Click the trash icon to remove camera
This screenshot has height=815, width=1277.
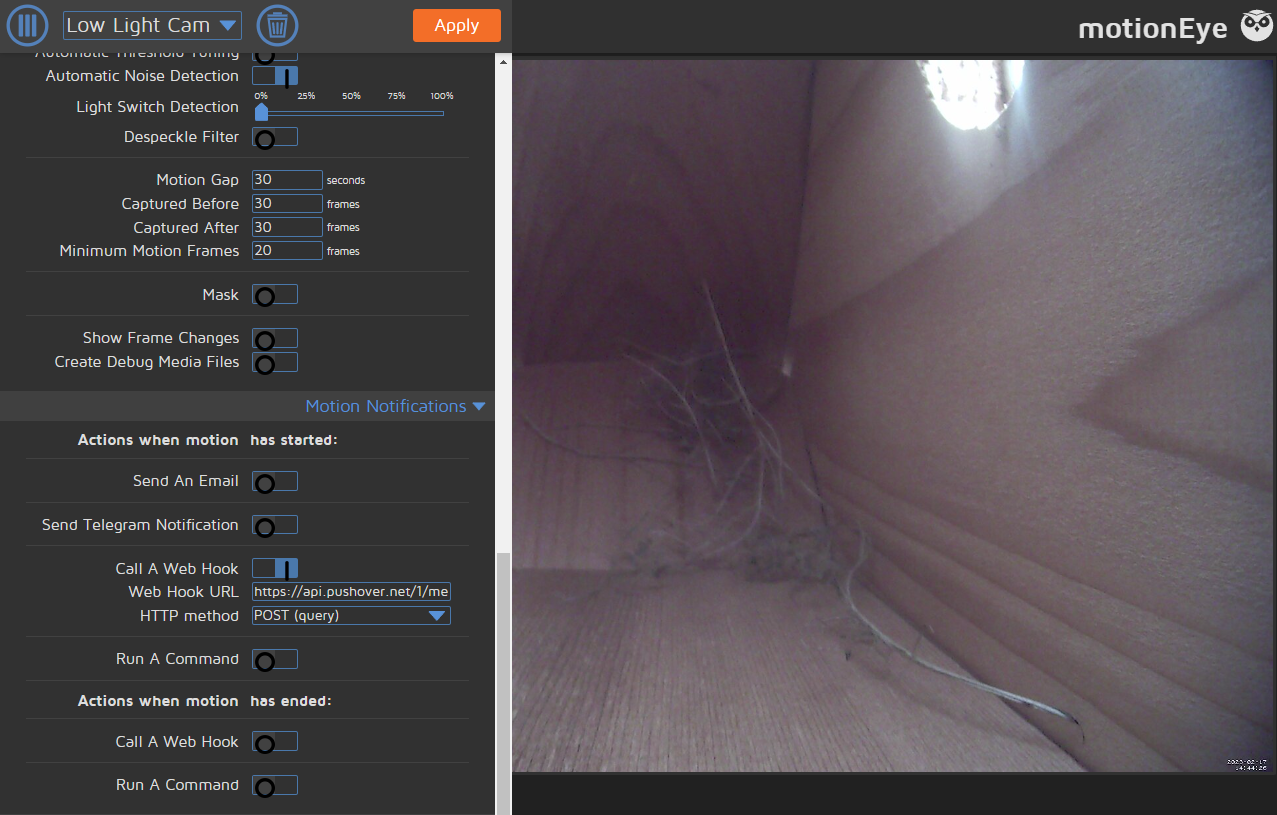(x=278, y=25)
